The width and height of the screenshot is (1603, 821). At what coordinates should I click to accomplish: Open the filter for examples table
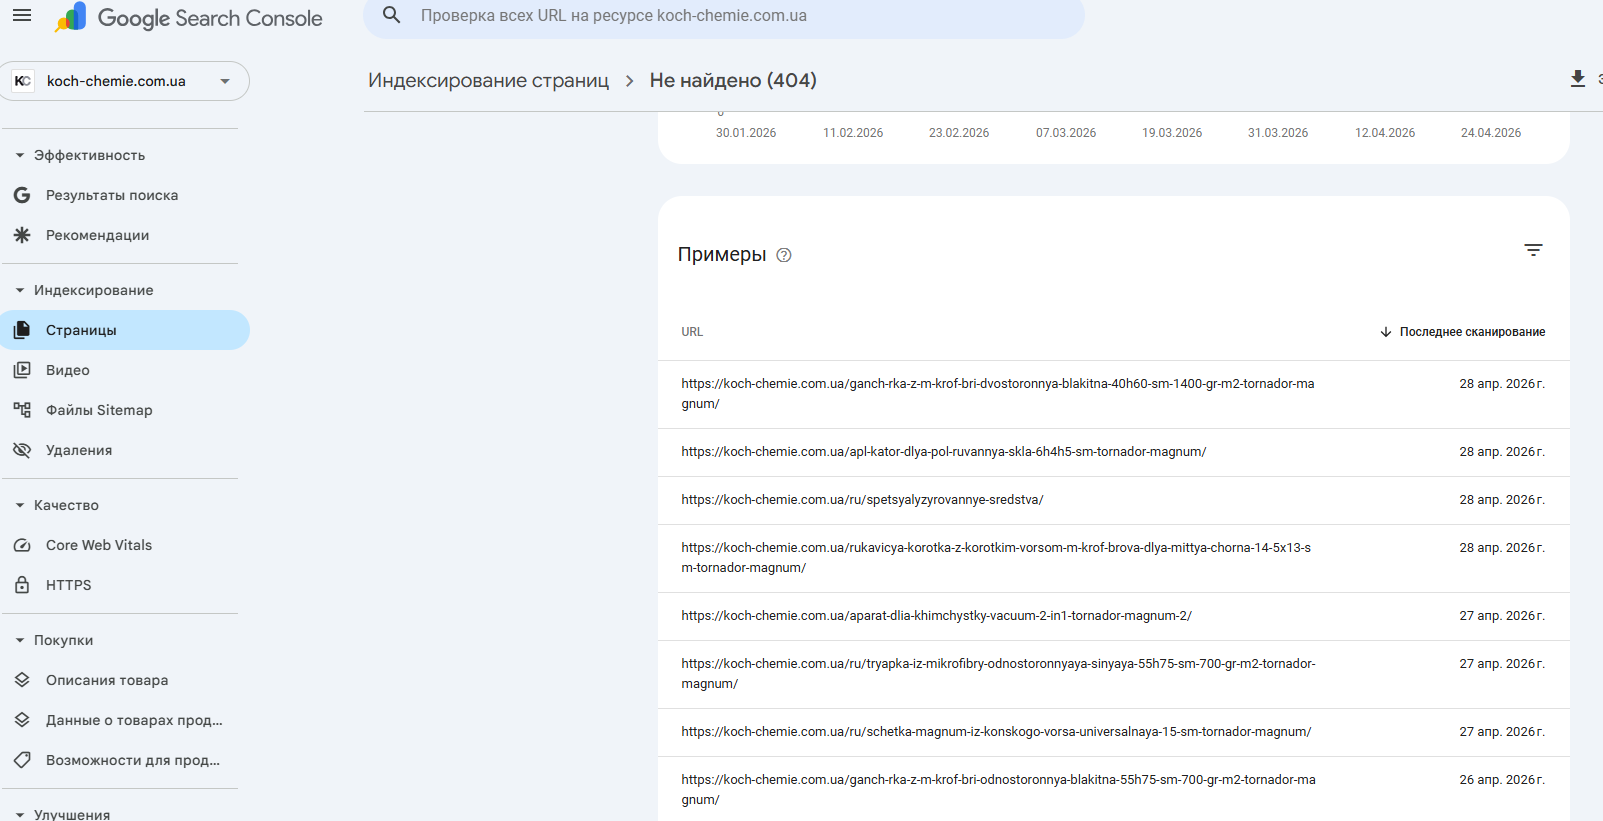(1533, 250)
